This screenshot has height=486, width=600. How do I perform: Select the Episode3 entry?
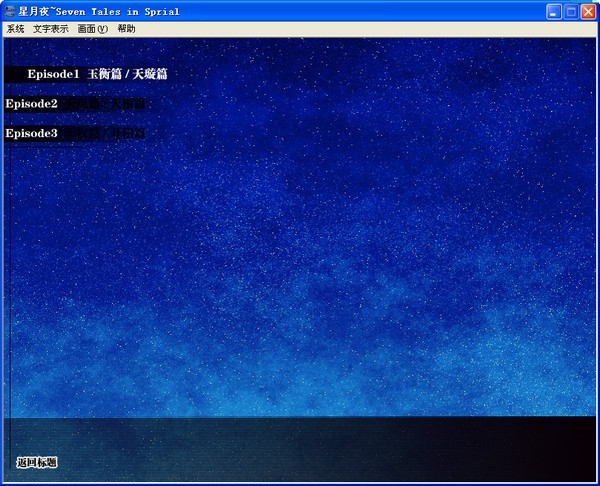point(75,134)
